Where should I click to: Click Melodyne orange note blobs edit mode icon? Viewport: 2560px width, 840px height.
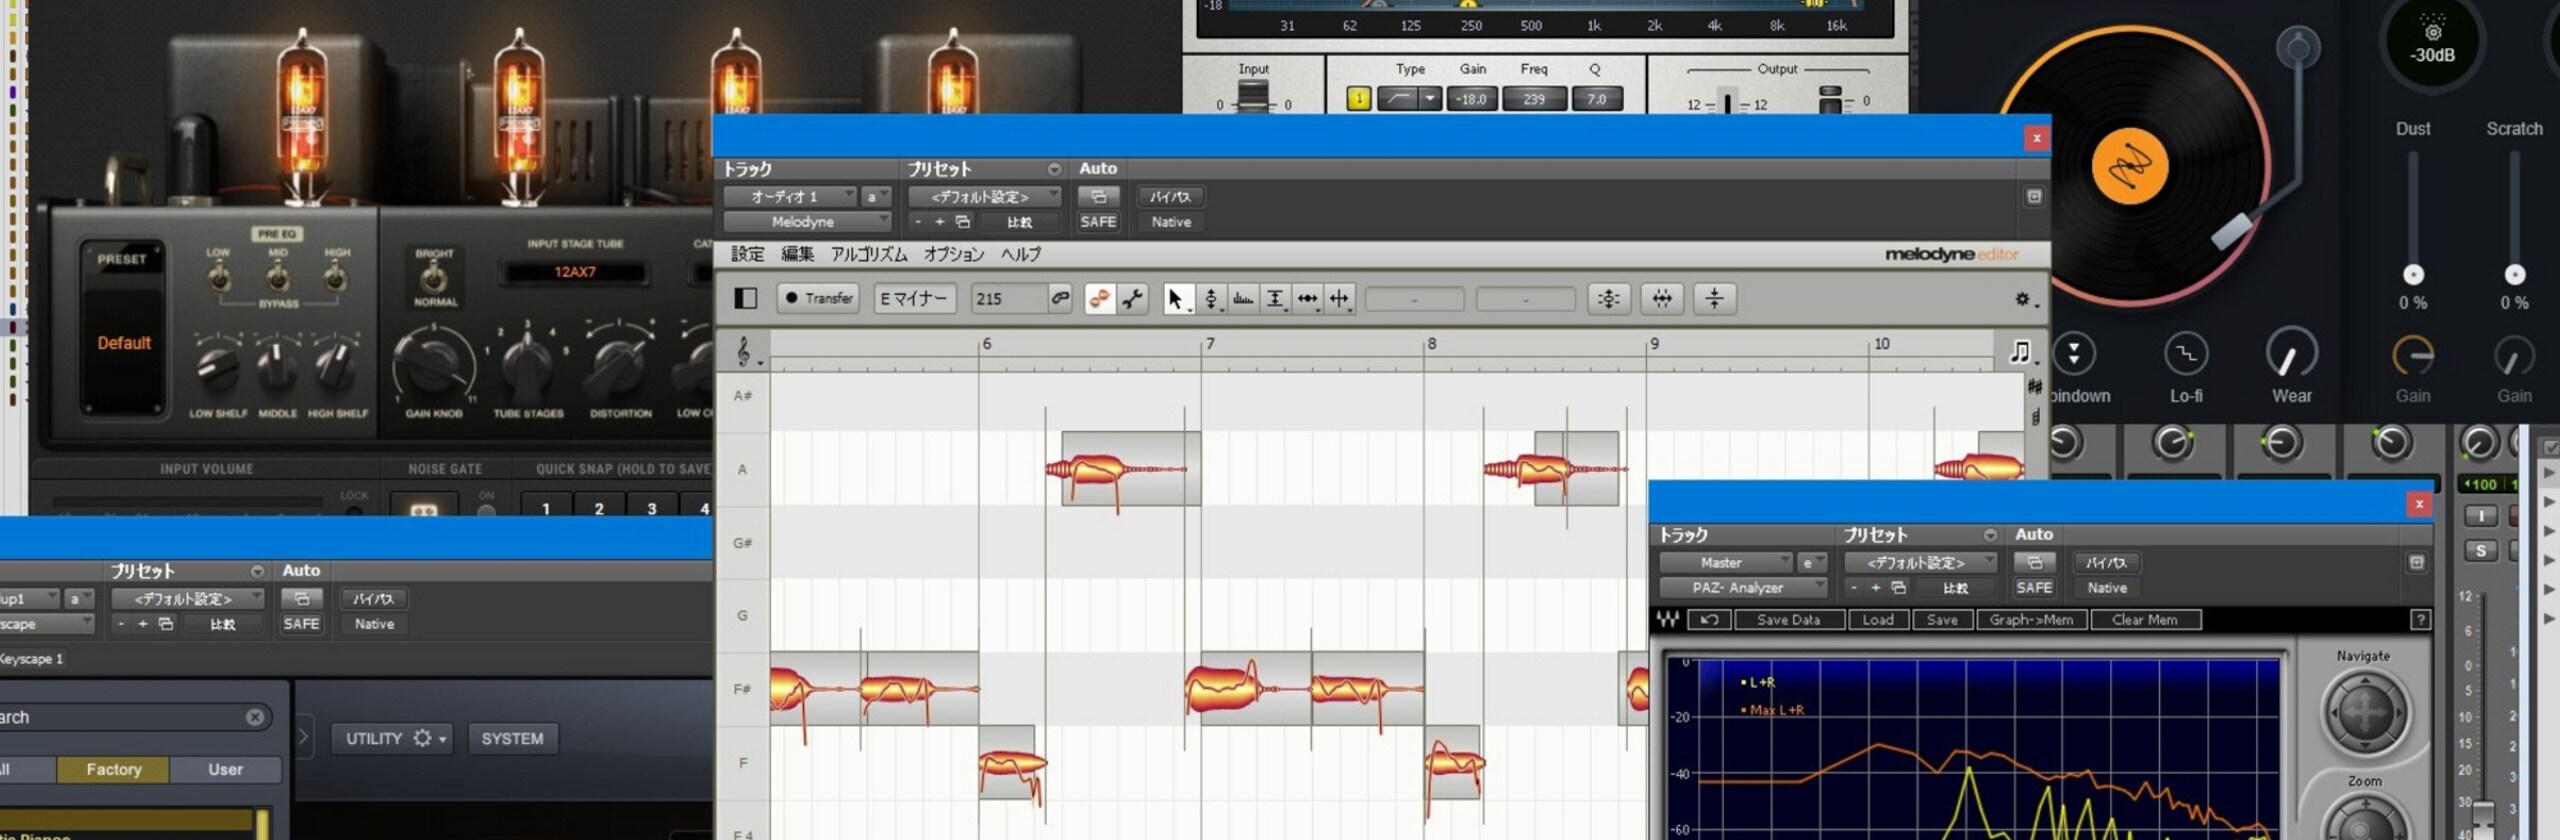point(1100,299)
